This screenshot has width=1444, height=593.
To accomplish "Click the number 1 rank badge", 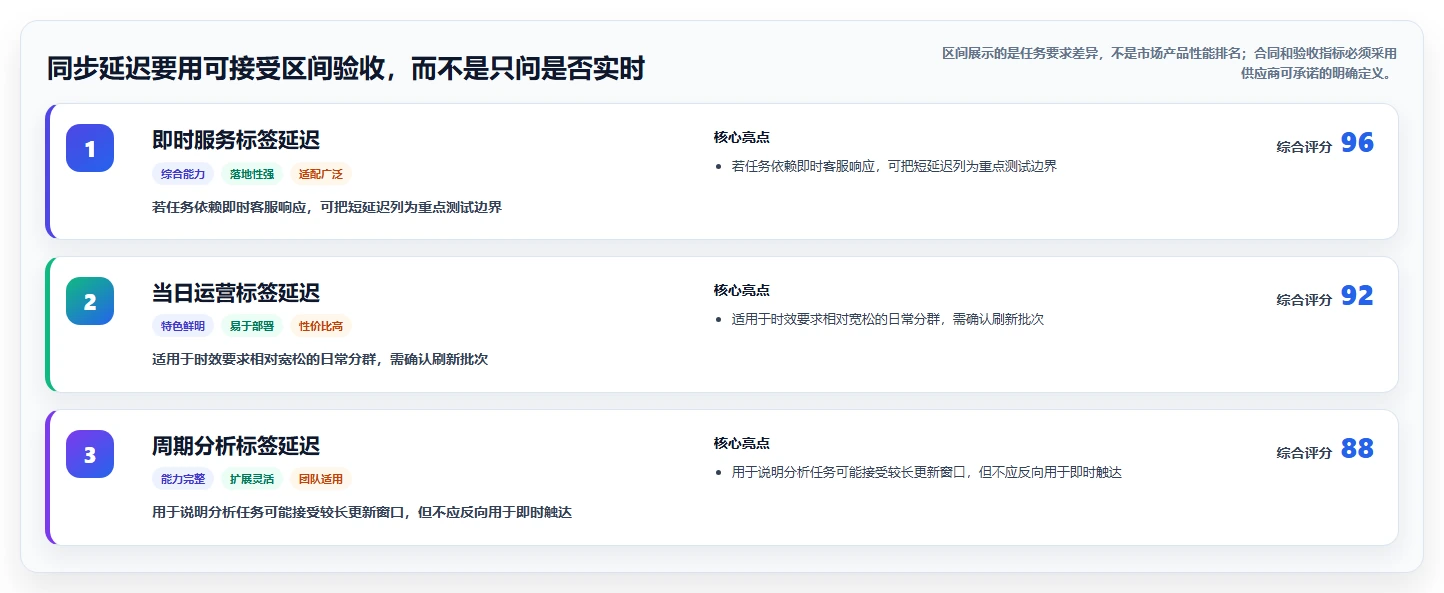I will click(90, 148).
